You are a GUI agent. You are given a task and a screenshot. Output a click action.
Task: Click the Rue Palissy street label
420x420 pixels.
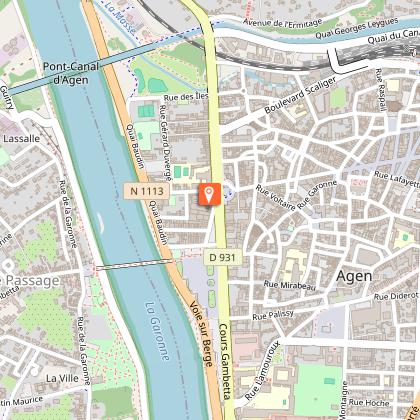273,315
